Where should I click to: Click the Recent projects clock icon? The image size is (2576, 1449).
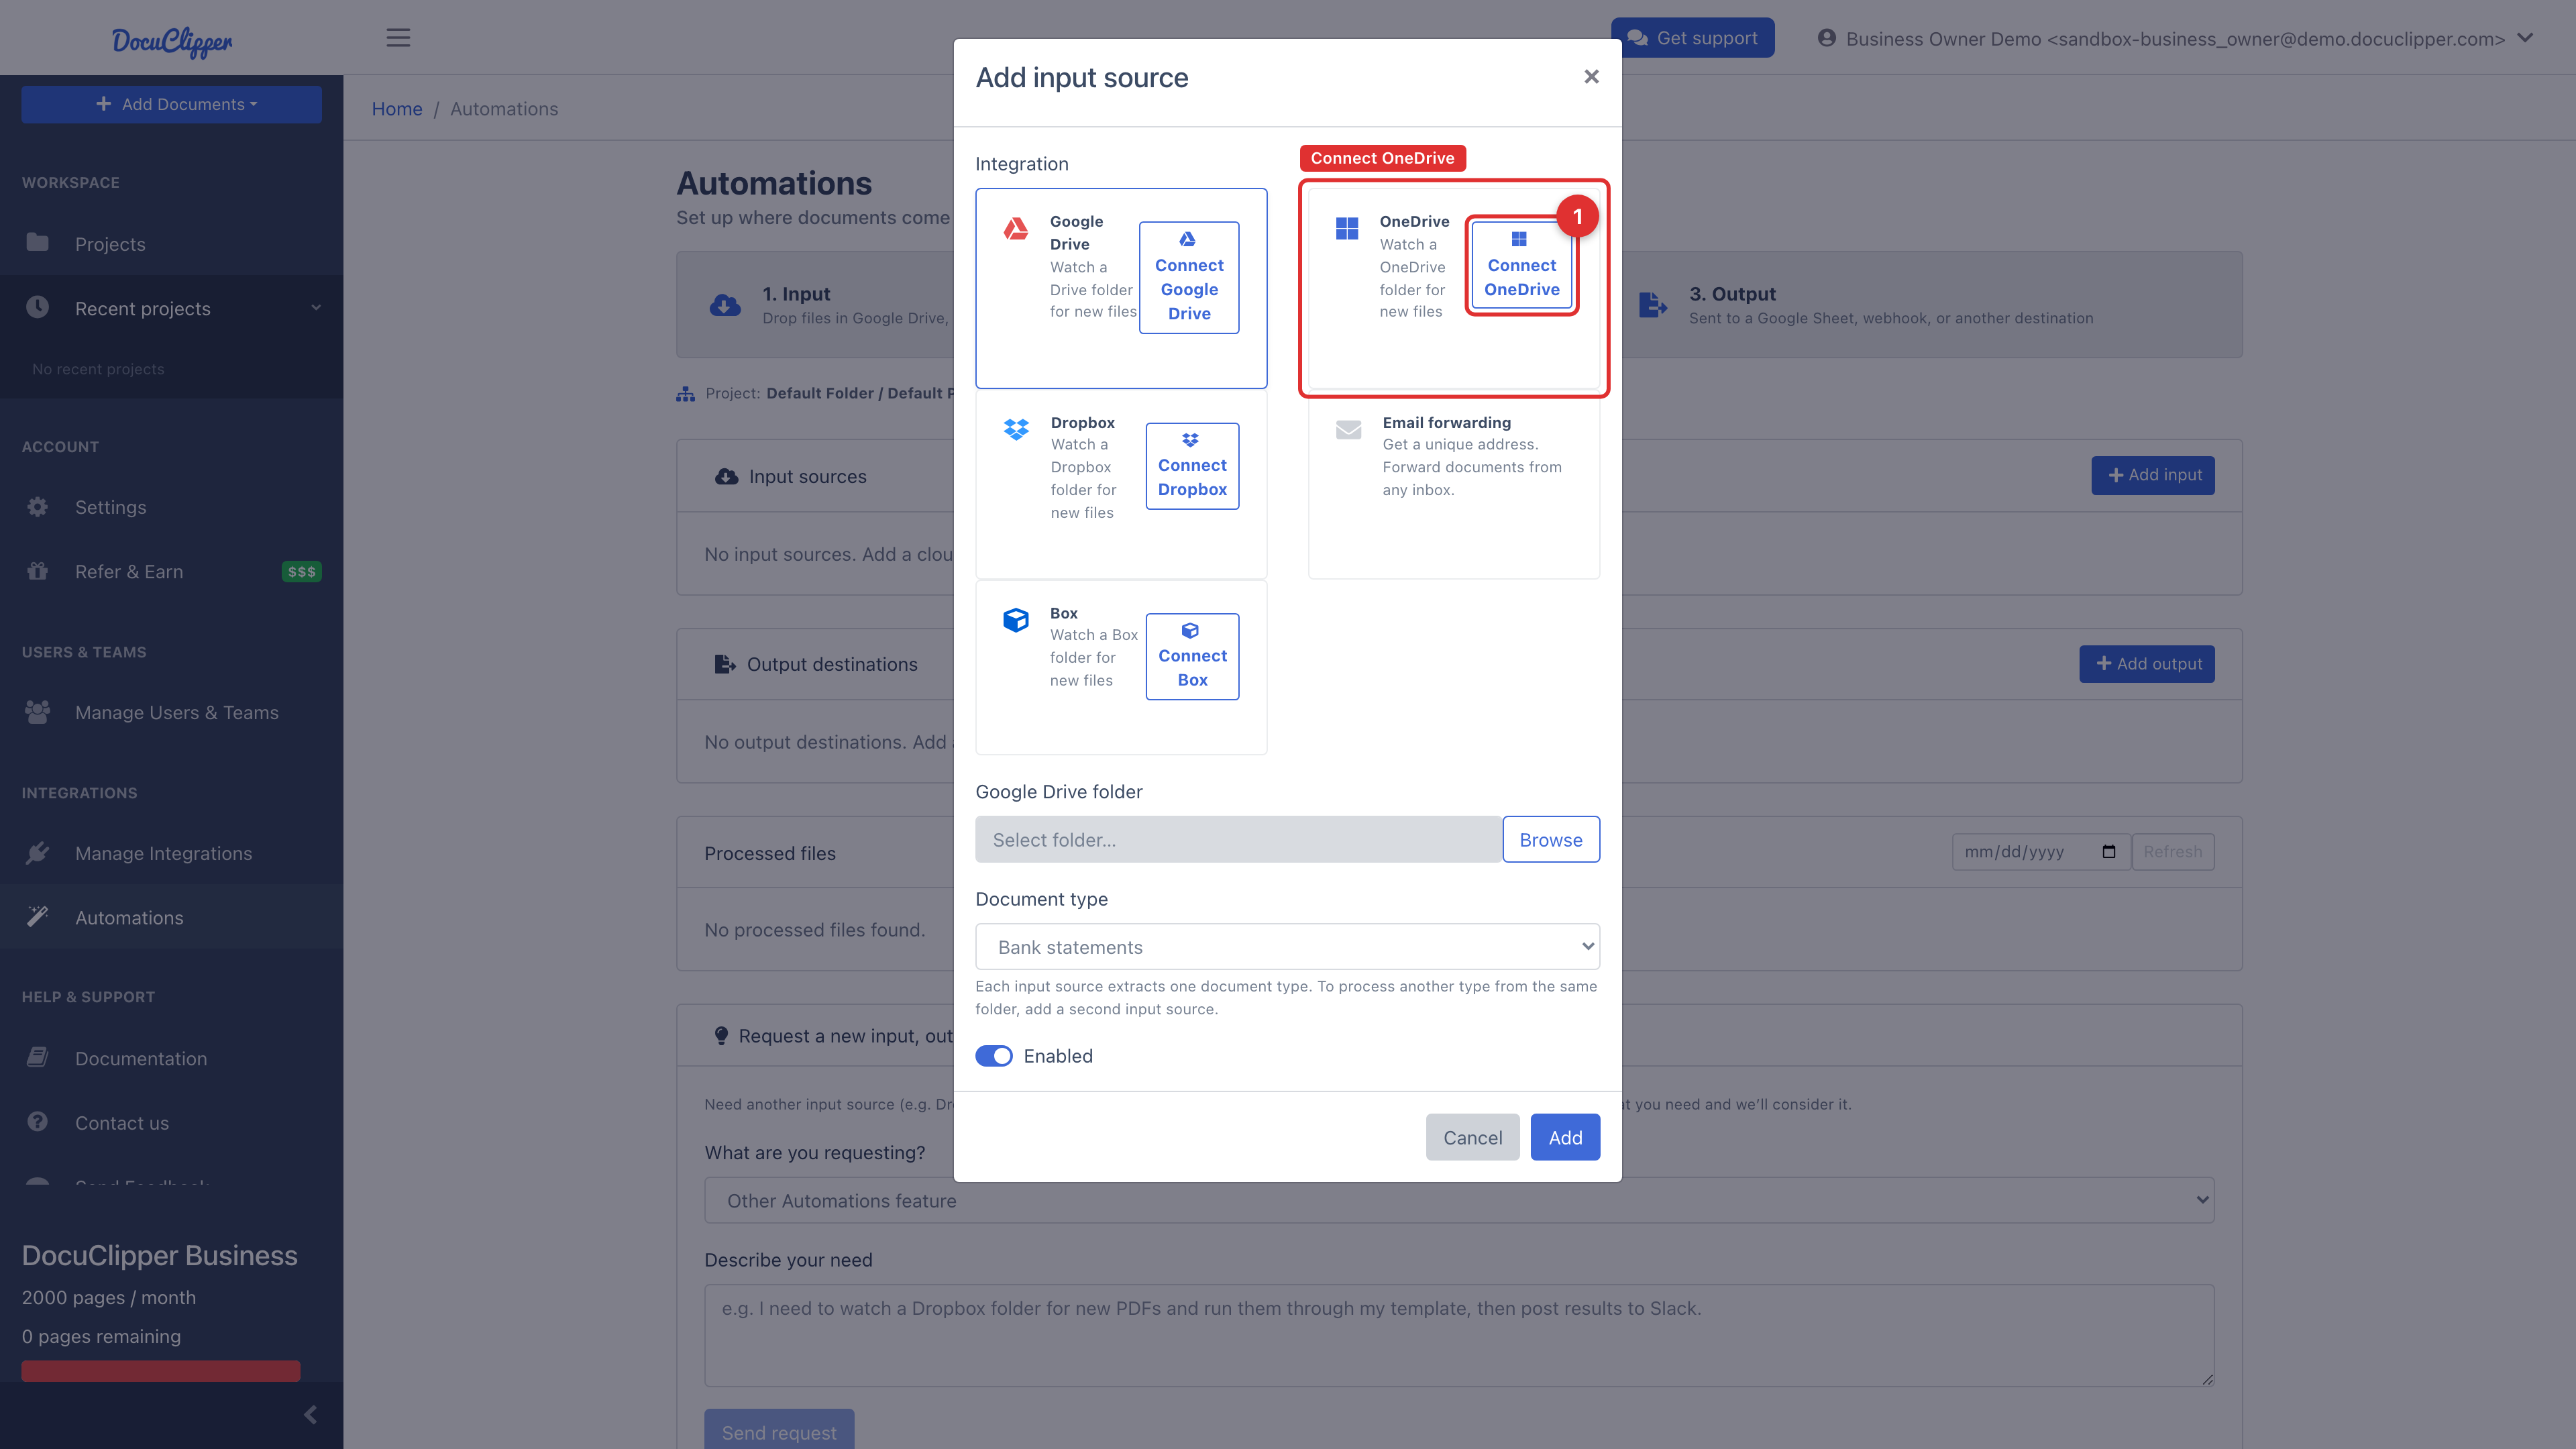coord(38,307)
